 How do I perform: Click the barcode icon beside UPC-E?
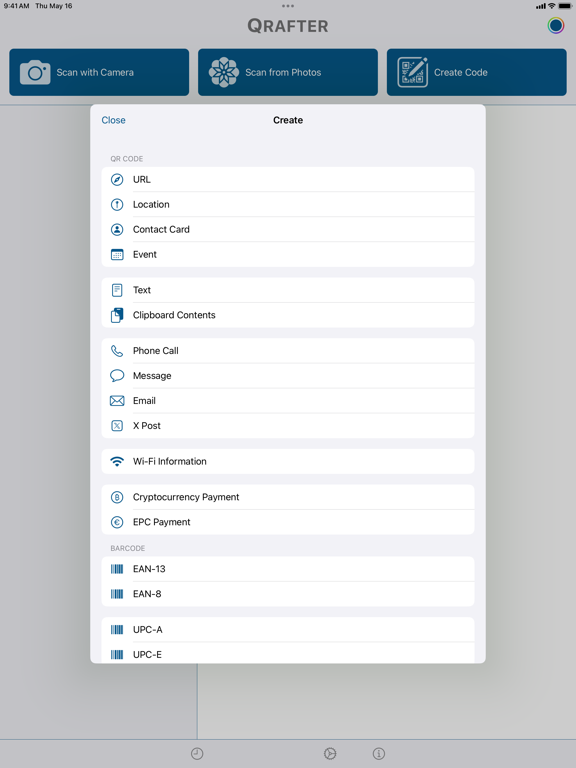(117, 655)
